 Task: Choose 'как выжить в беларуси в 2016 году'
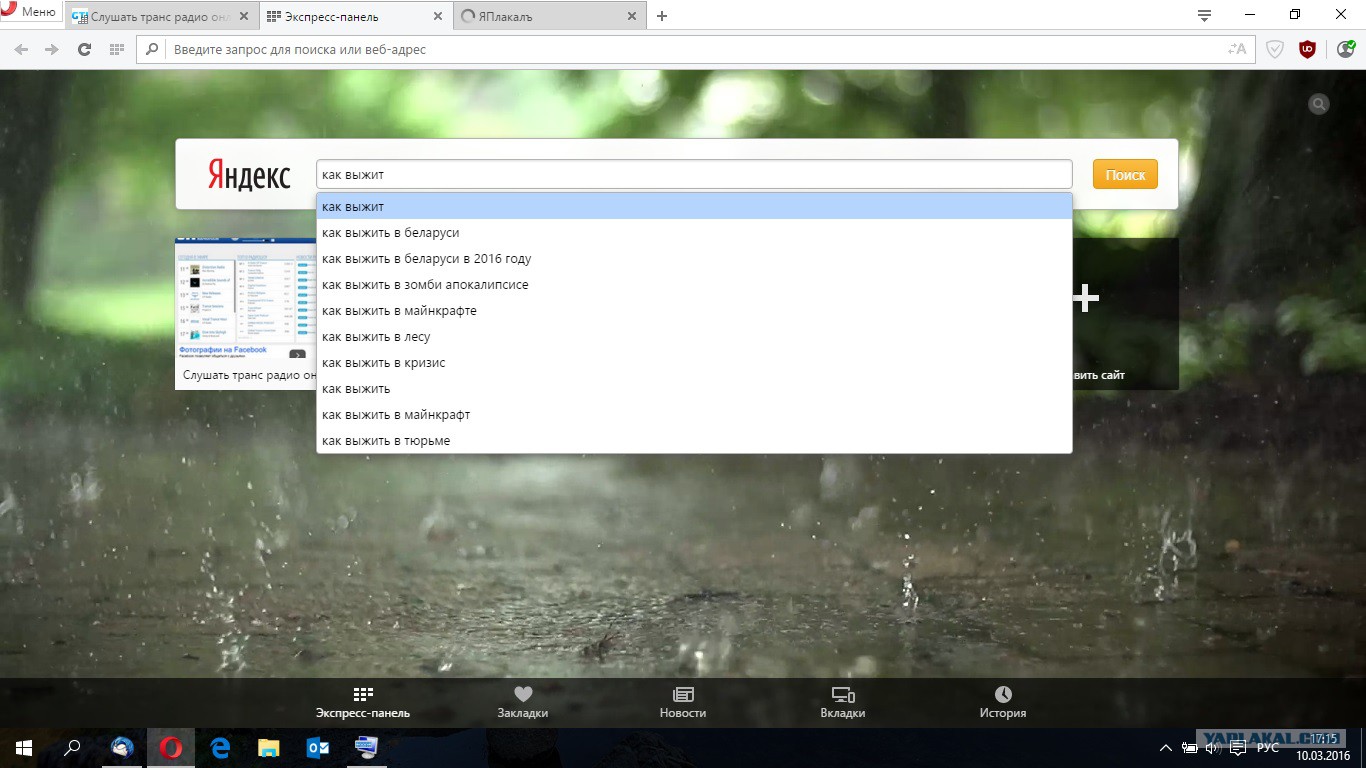pos(694,258)
